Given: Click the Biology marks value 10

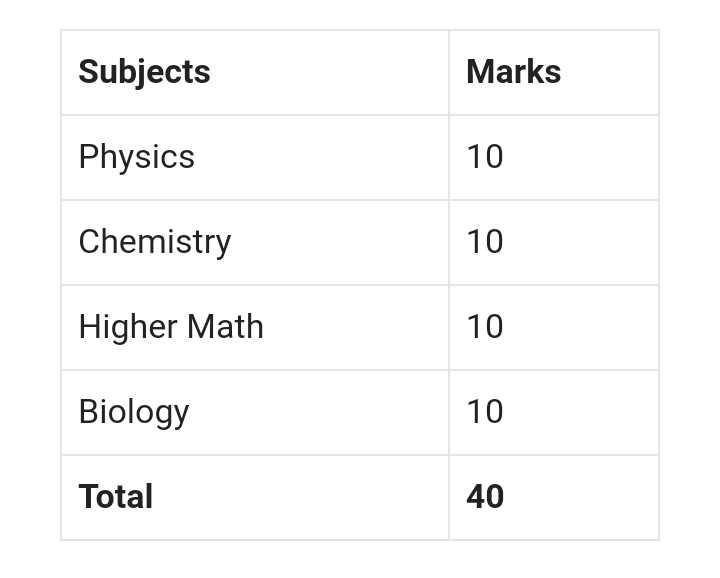Looking at the screenshot, I should tap(485, 412).
